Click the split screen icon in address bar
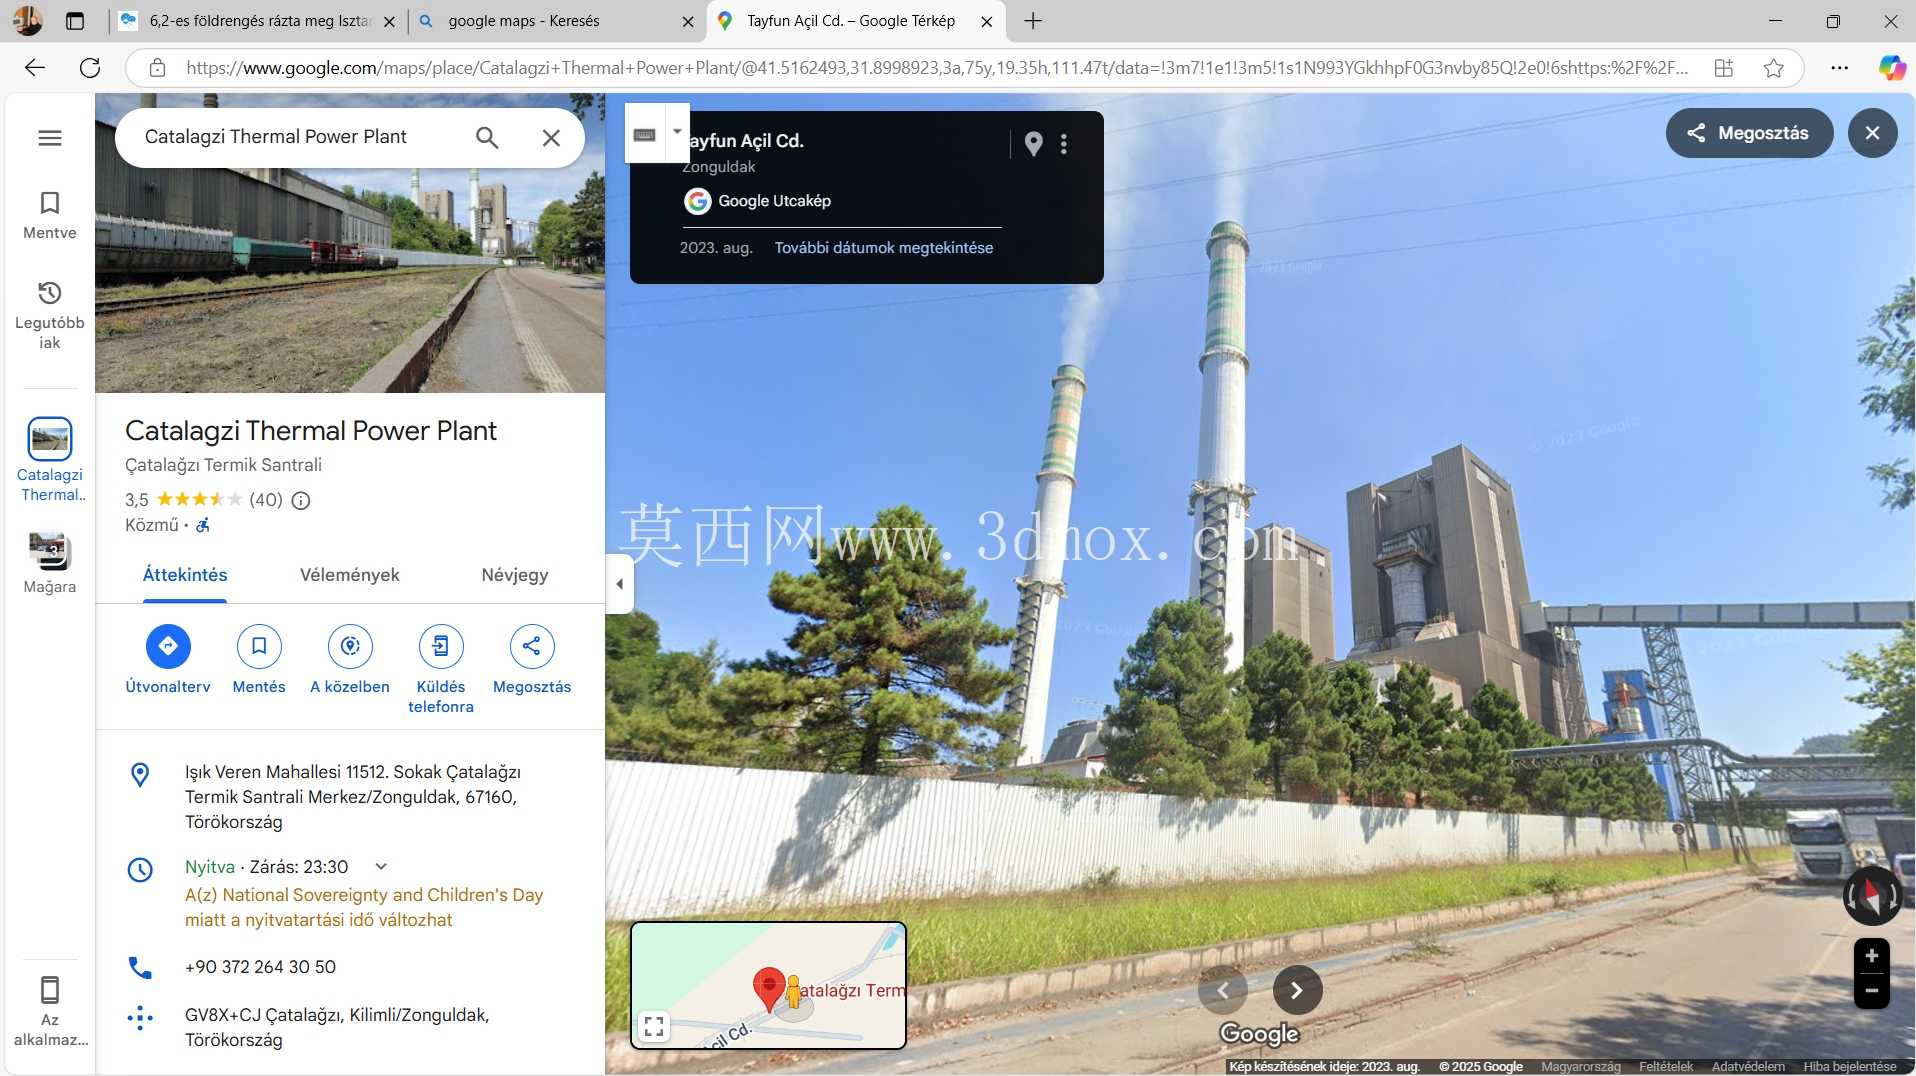Screen dimensions: 1916x1076 1724,68
